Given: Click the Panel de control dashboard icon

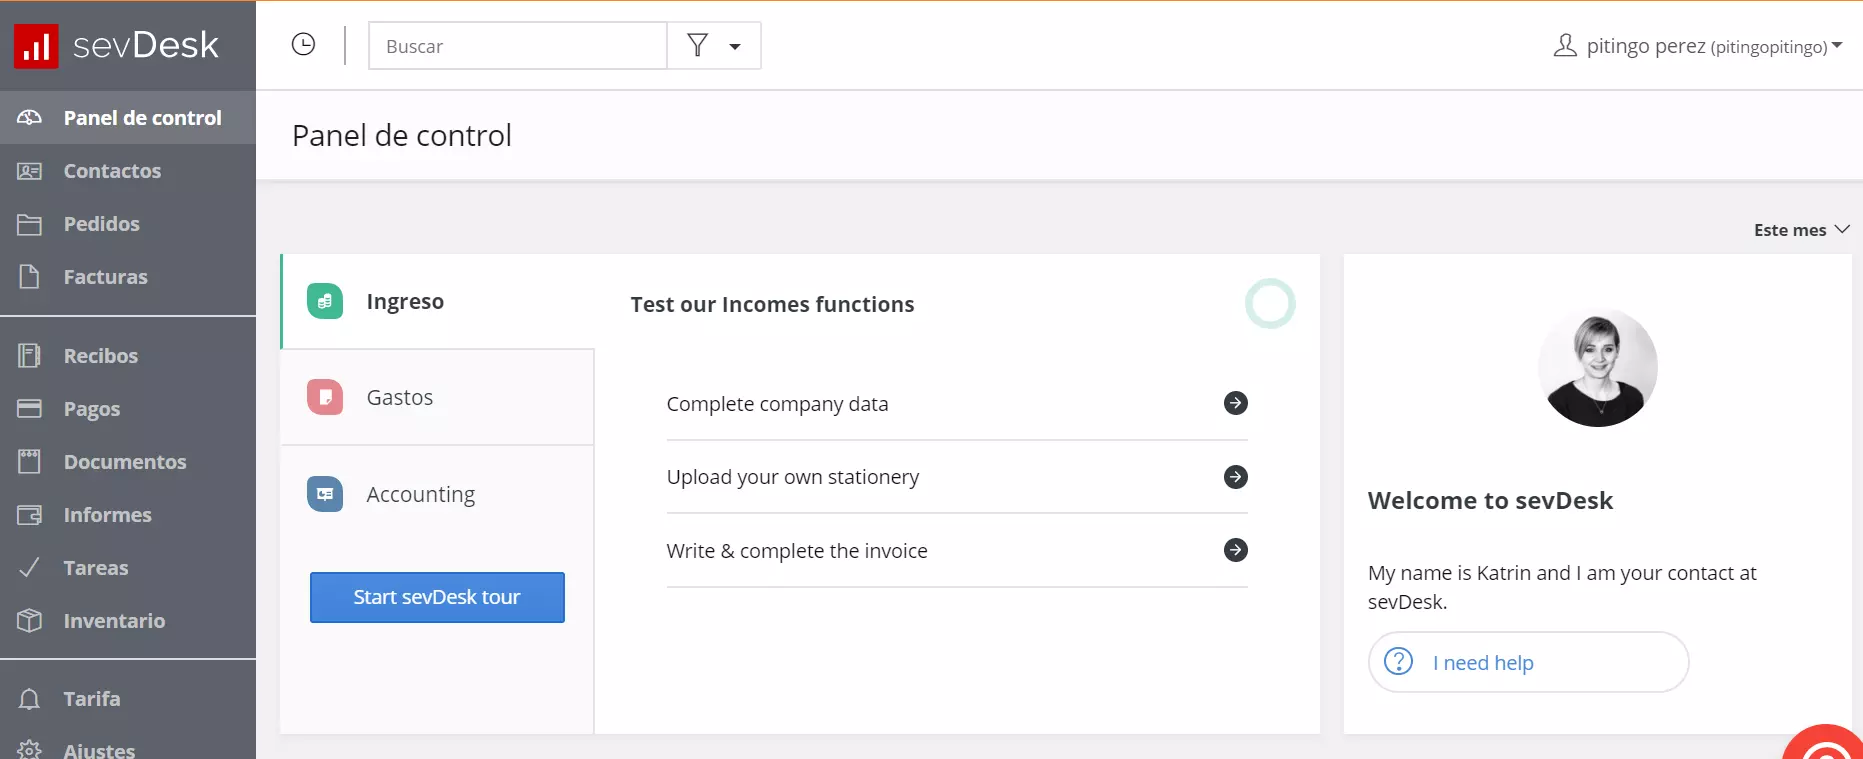Looking at the screenshot, I should (x=30, y=118).
